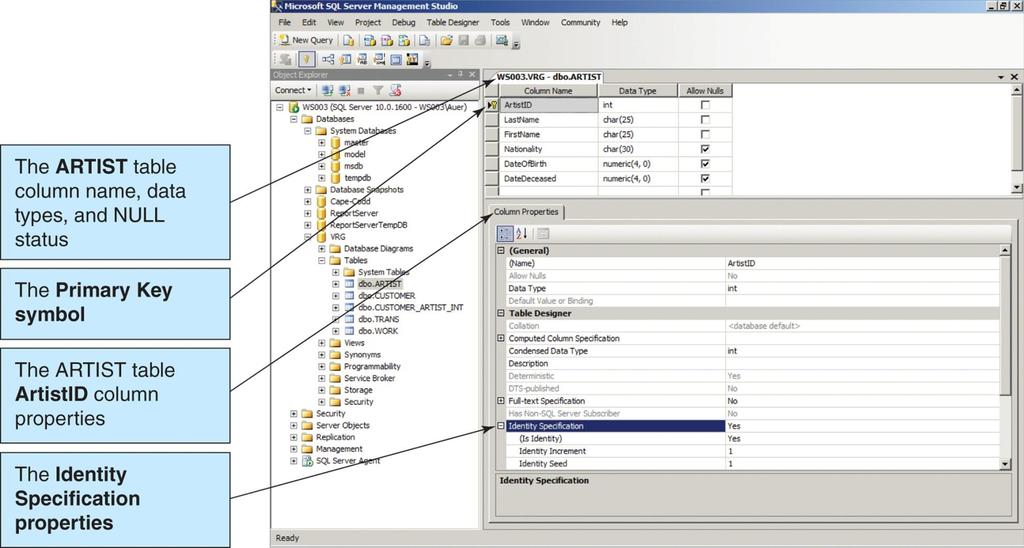Uncheck Allow Nulls for DateOfBirth
The image size is (1024, 548).
(x=705, y=164)
